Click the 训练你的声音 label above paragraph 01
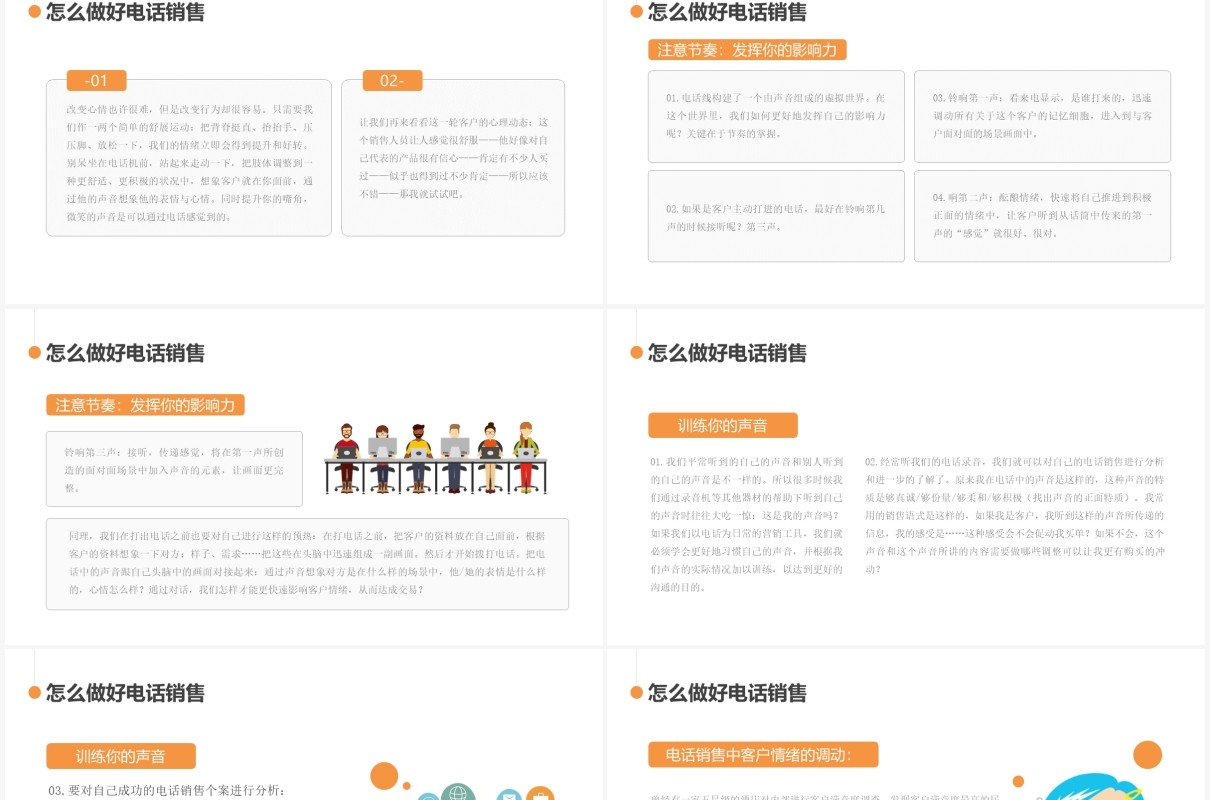This screenshot has height=800, width=1210. 723,425
